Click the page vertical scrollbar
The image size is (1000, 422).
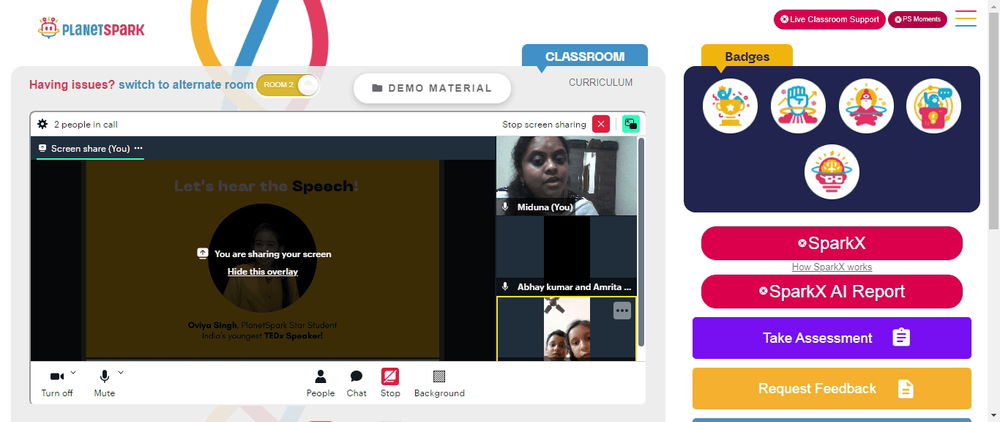(x=994, y=121)
